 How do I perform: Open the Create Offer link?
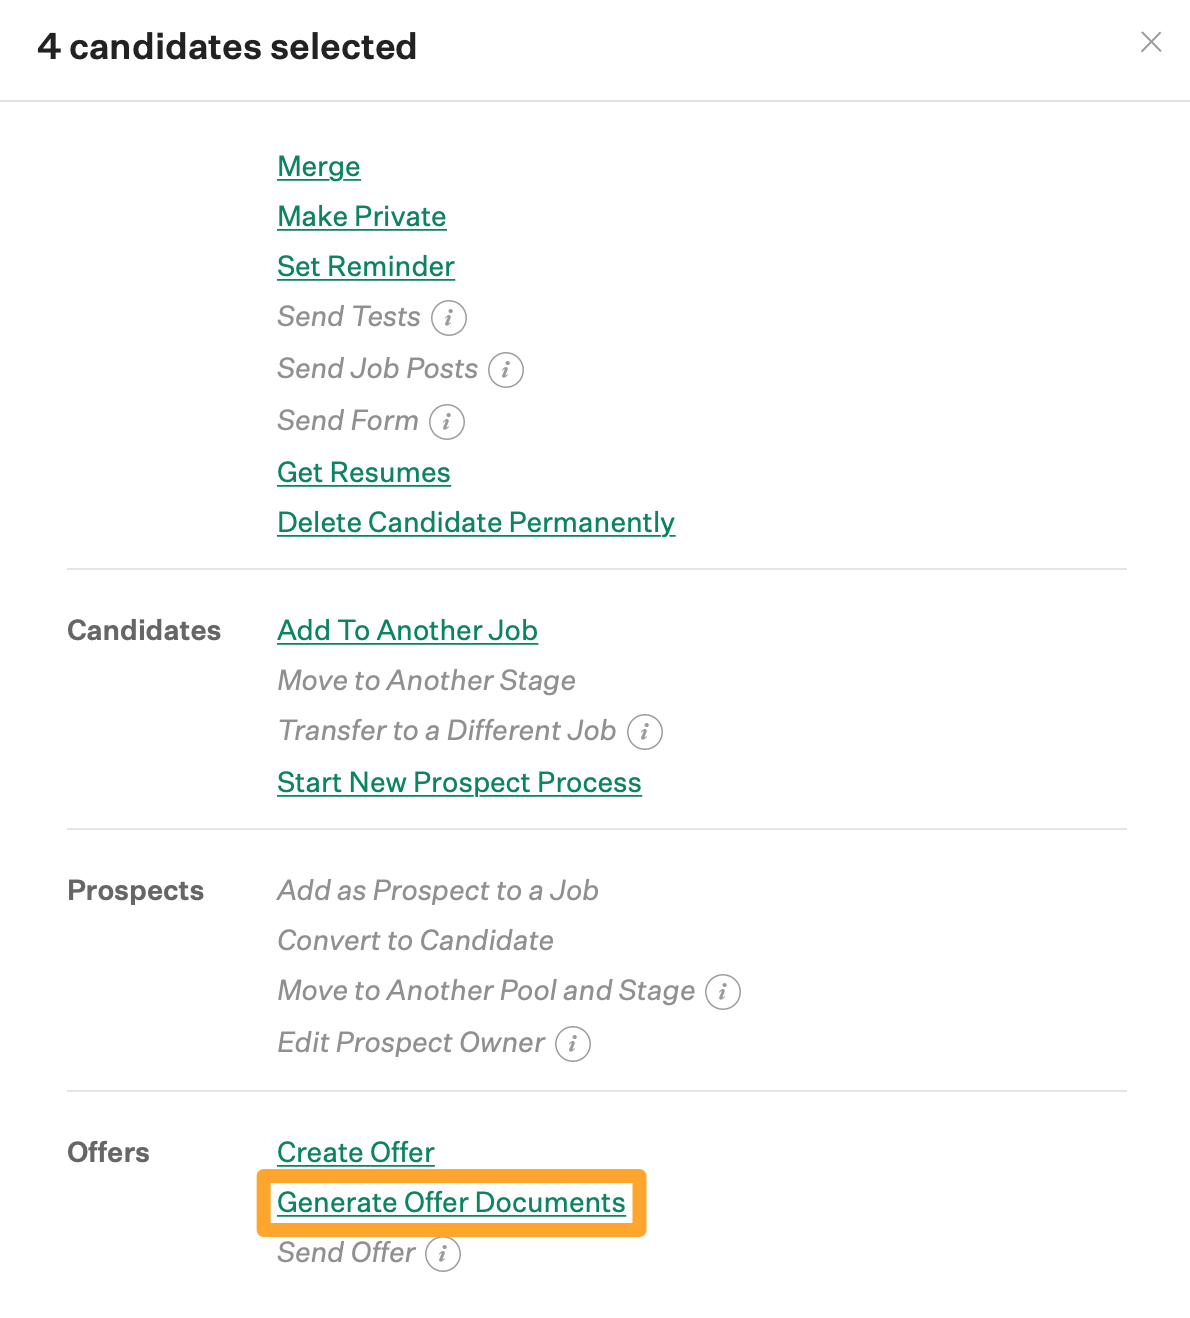(x=356, y=1153)
